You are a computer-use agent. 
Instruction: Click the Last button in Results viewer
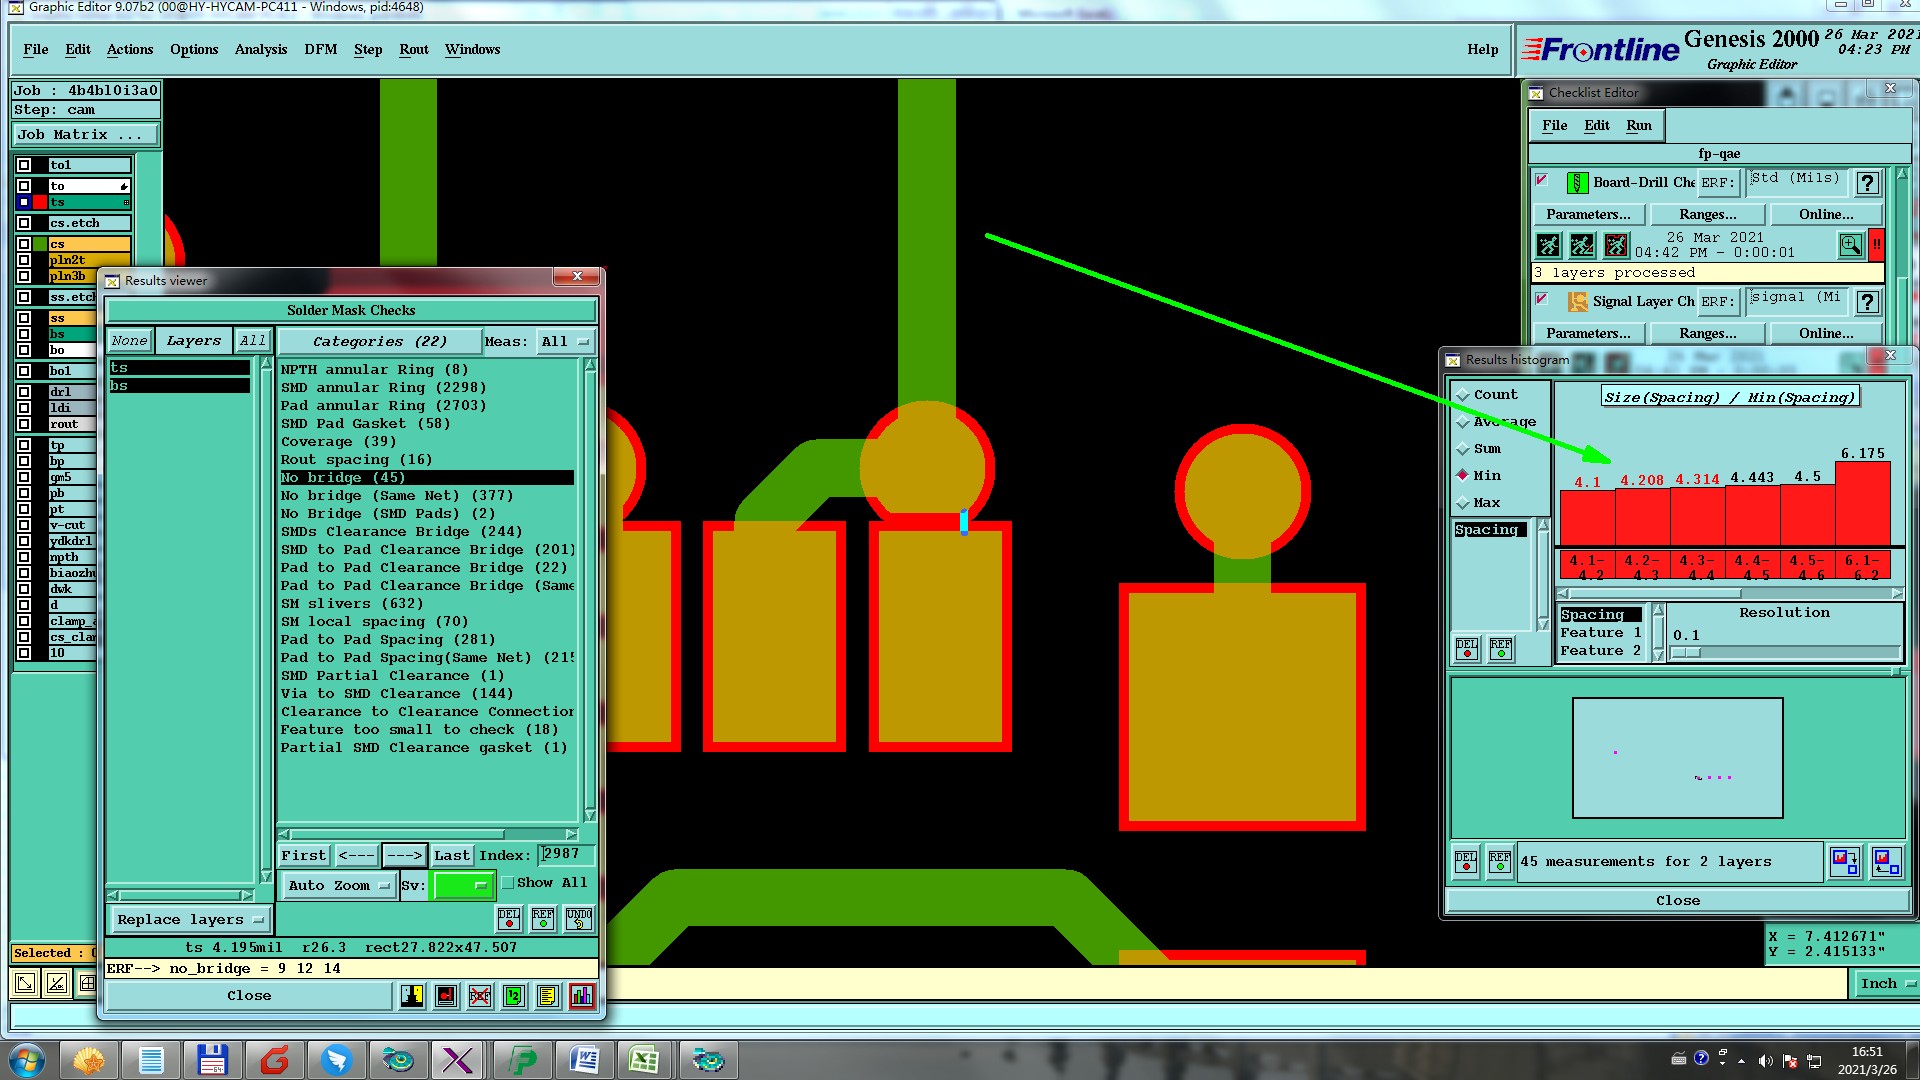(x=451, y=856)
